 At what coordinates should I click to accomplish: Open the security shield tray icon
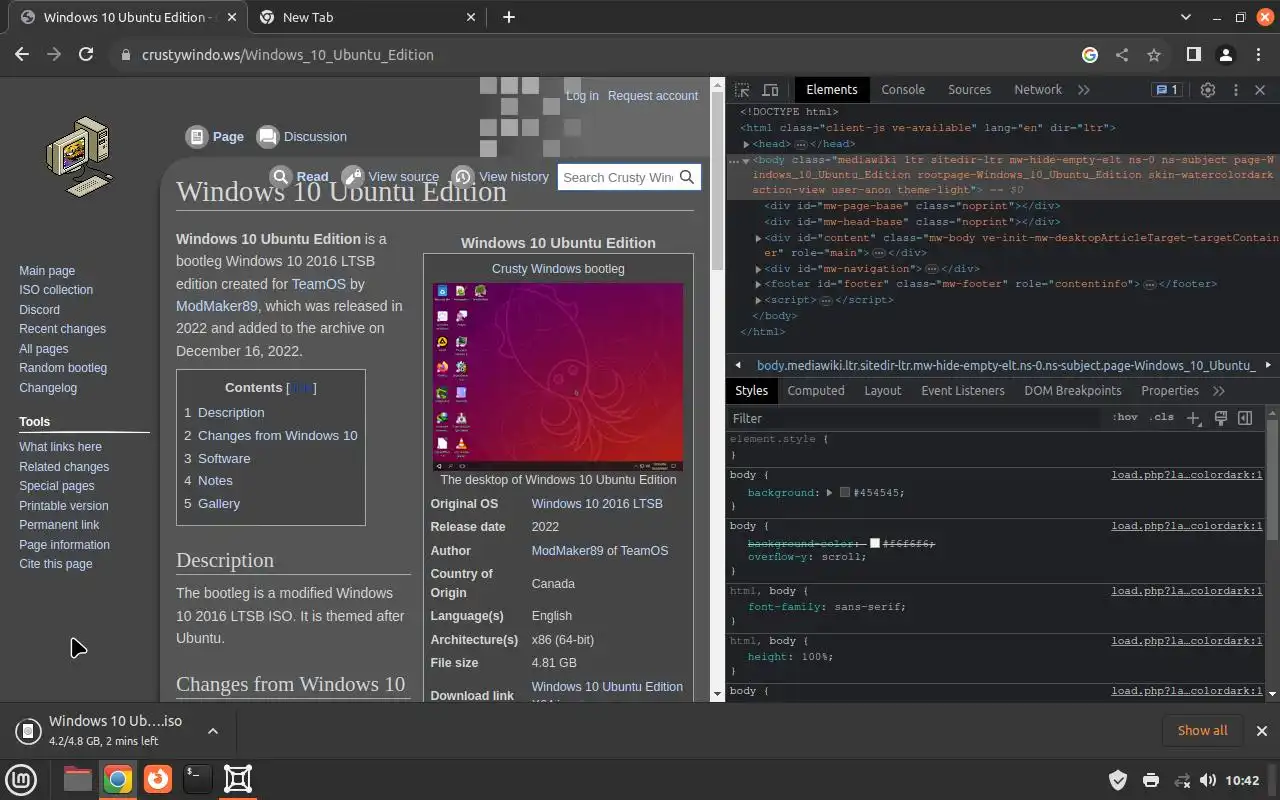click(x=1118, y=780)
